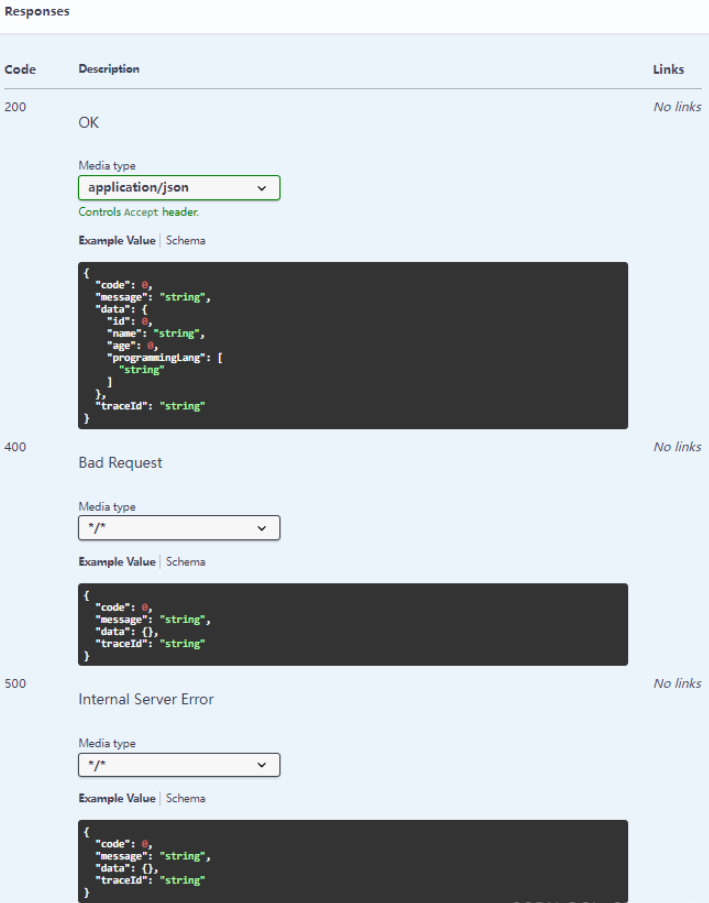Expand the media type dropdown under Bad Request
The height and width of the screenshot is (903, 709).
(x=179, y=528)
